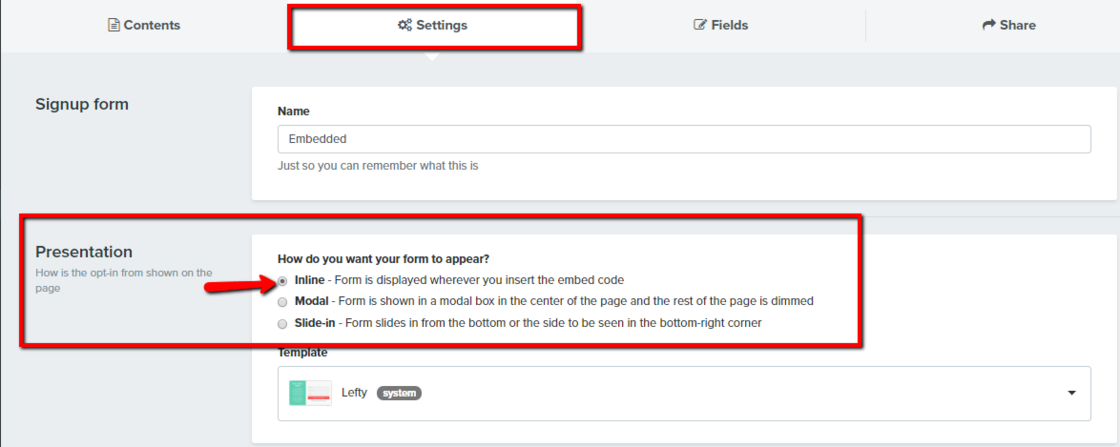
Task: Click the Inline option label text
Action: 310,280
